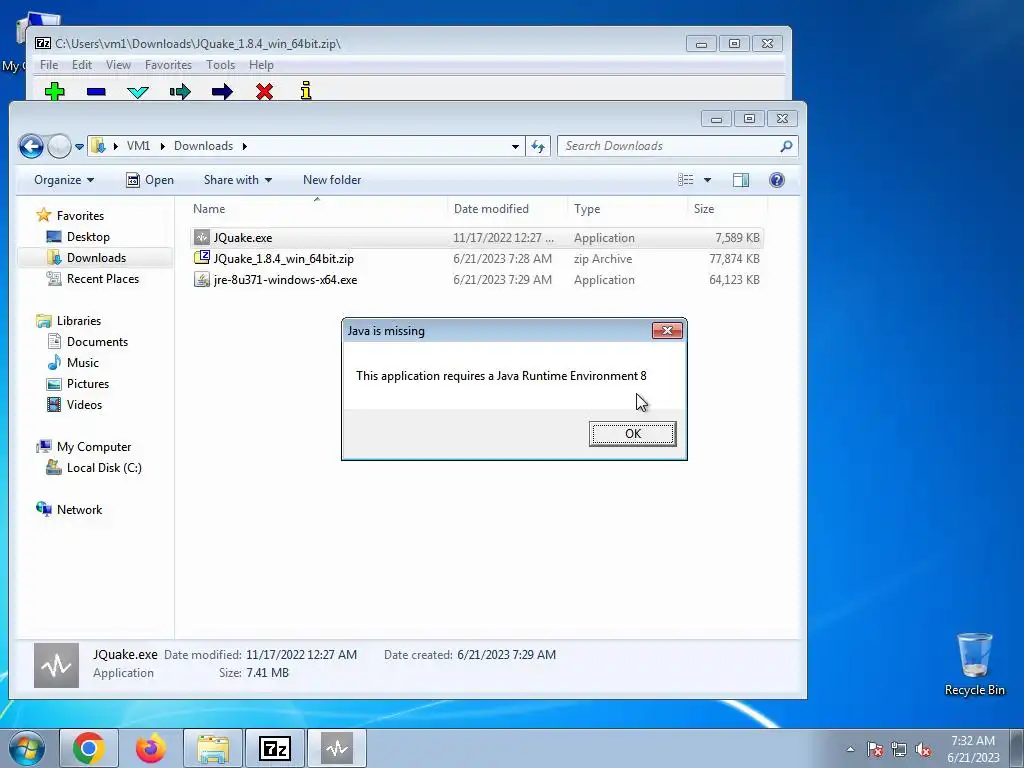Open Chrome from taskbar
Viewport: 1024px width, 768px height.
point(89,748)
